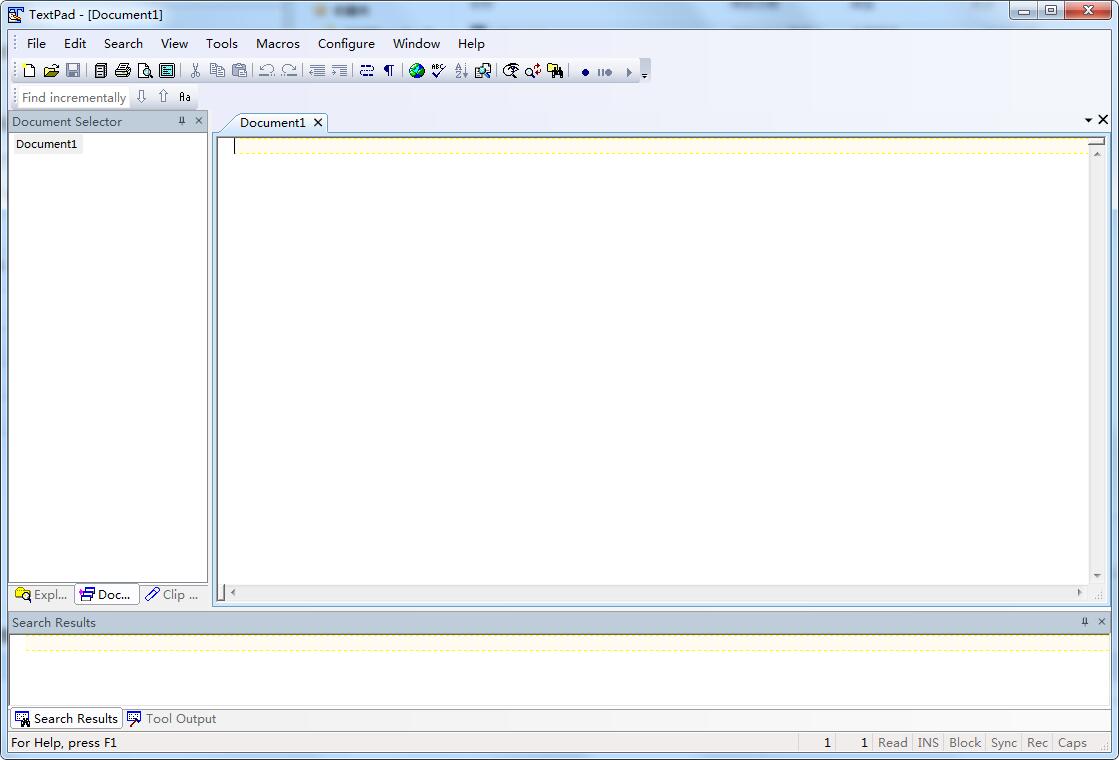1119x760 pixels.
Task: Open View in Web Browser globe icon
Action: coord(417,71)
